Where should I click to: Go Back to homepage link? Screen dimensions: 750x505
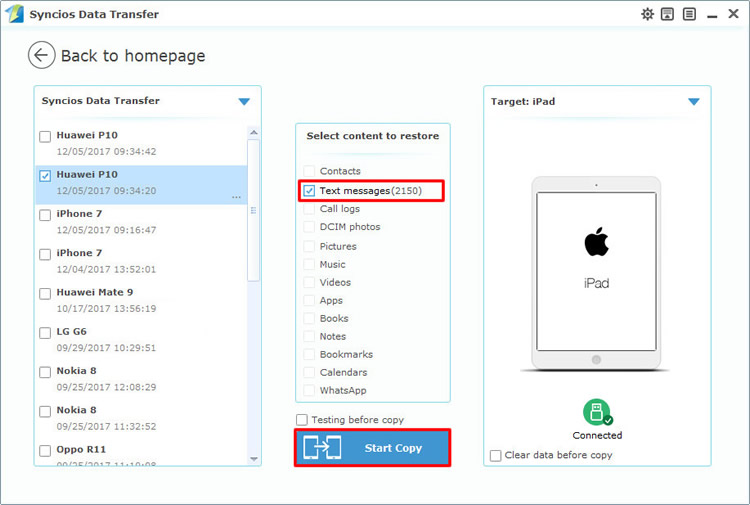(x=133, y=55)
